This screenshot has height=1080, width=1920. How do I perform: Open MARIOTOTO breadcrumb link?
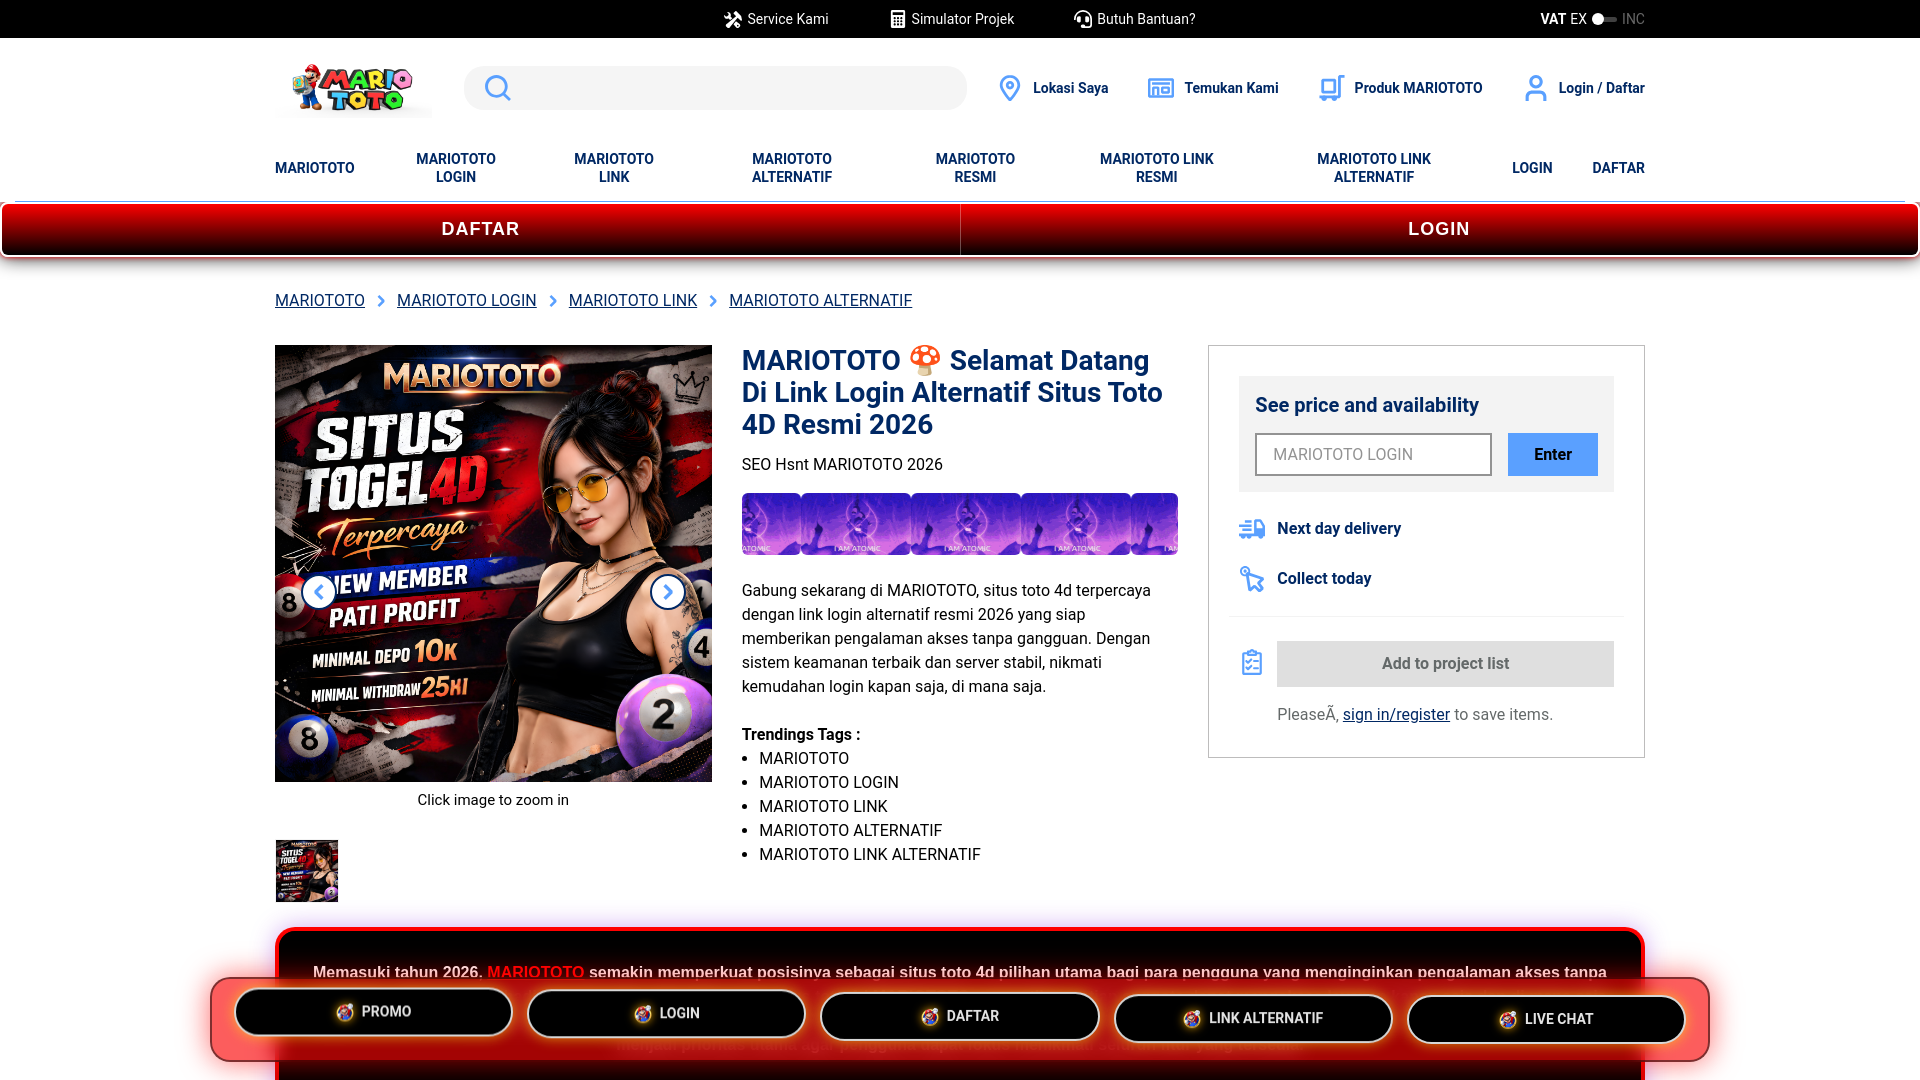[320, 301]
